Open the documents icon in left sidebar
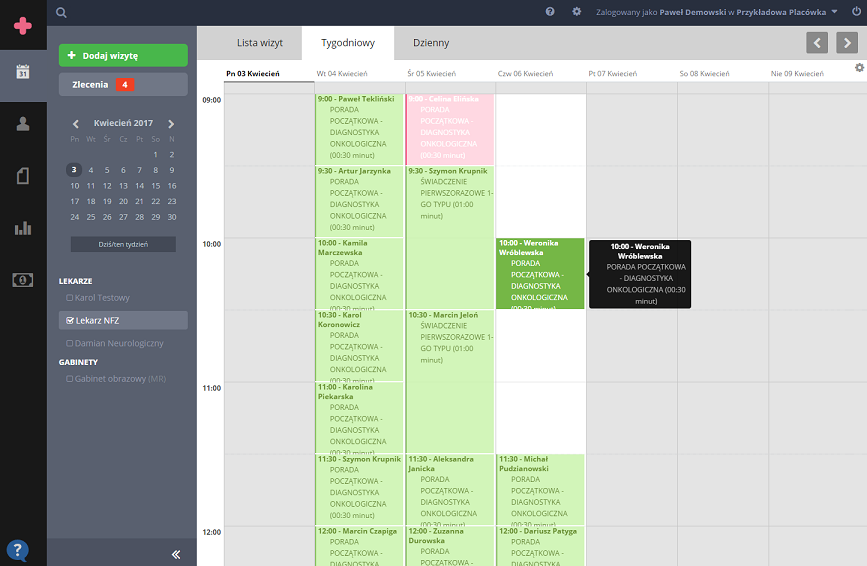This screenshot has width=867, height=566. pyautogui.click(x=23, y=176)
